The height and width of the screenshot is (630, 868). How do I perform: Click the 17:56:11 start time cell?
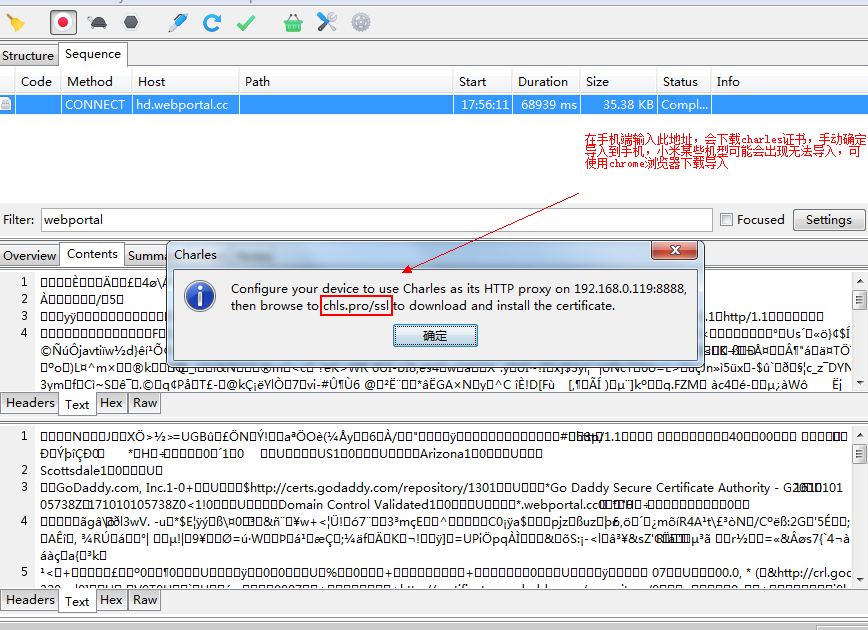[483, 105]
